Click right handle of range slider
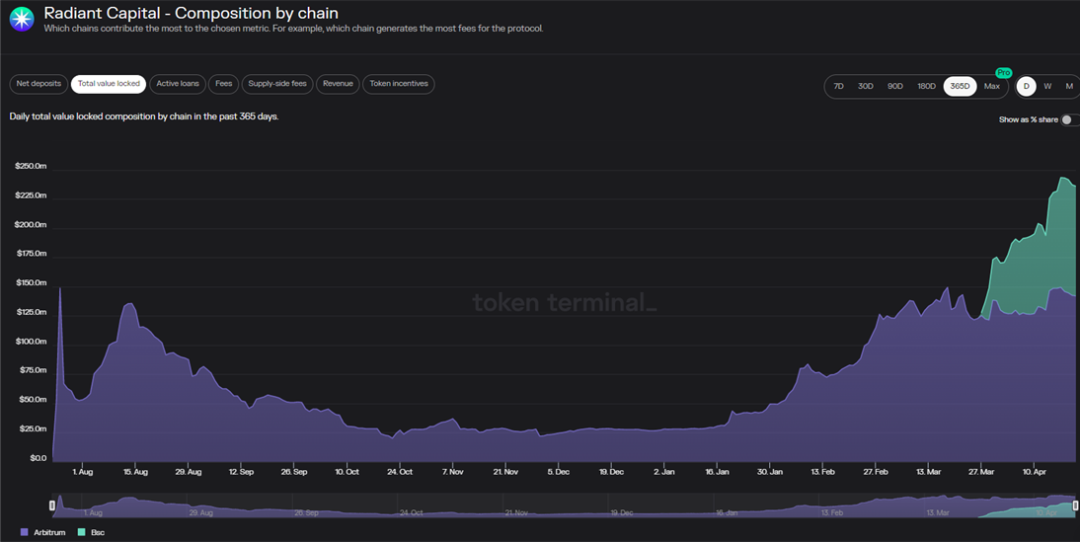The height and width of the screenshot is (542, 1080). 1076,505
